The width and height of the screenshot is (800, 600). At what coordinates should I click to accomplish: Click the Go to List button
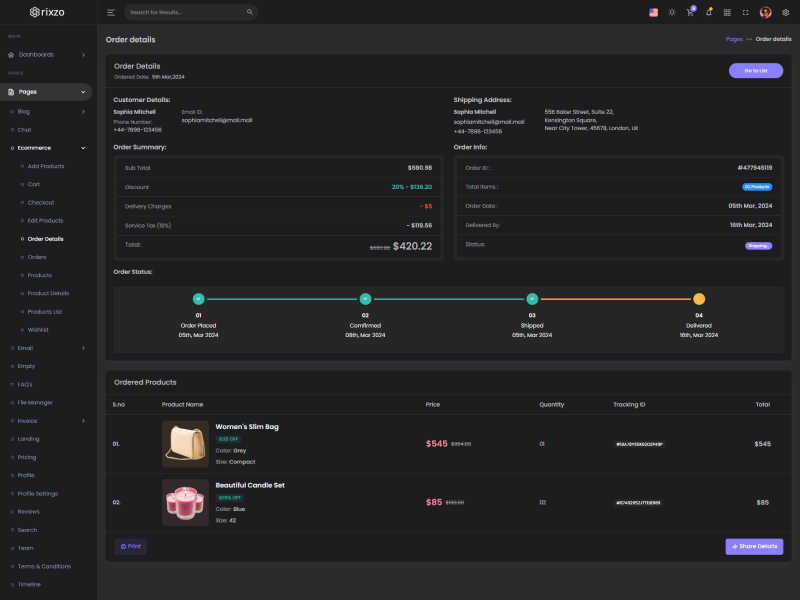(x=755, y=70)
